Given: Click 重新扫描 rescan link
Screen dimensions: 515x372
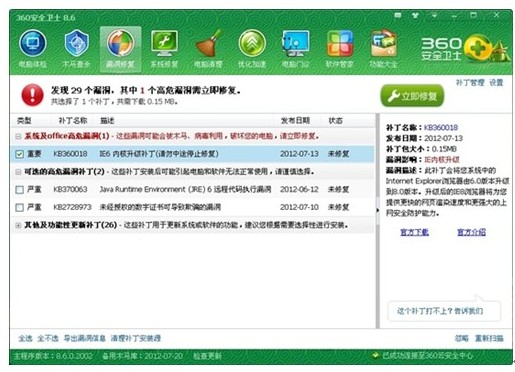Looking at the screenshot, I should (489, 338).
